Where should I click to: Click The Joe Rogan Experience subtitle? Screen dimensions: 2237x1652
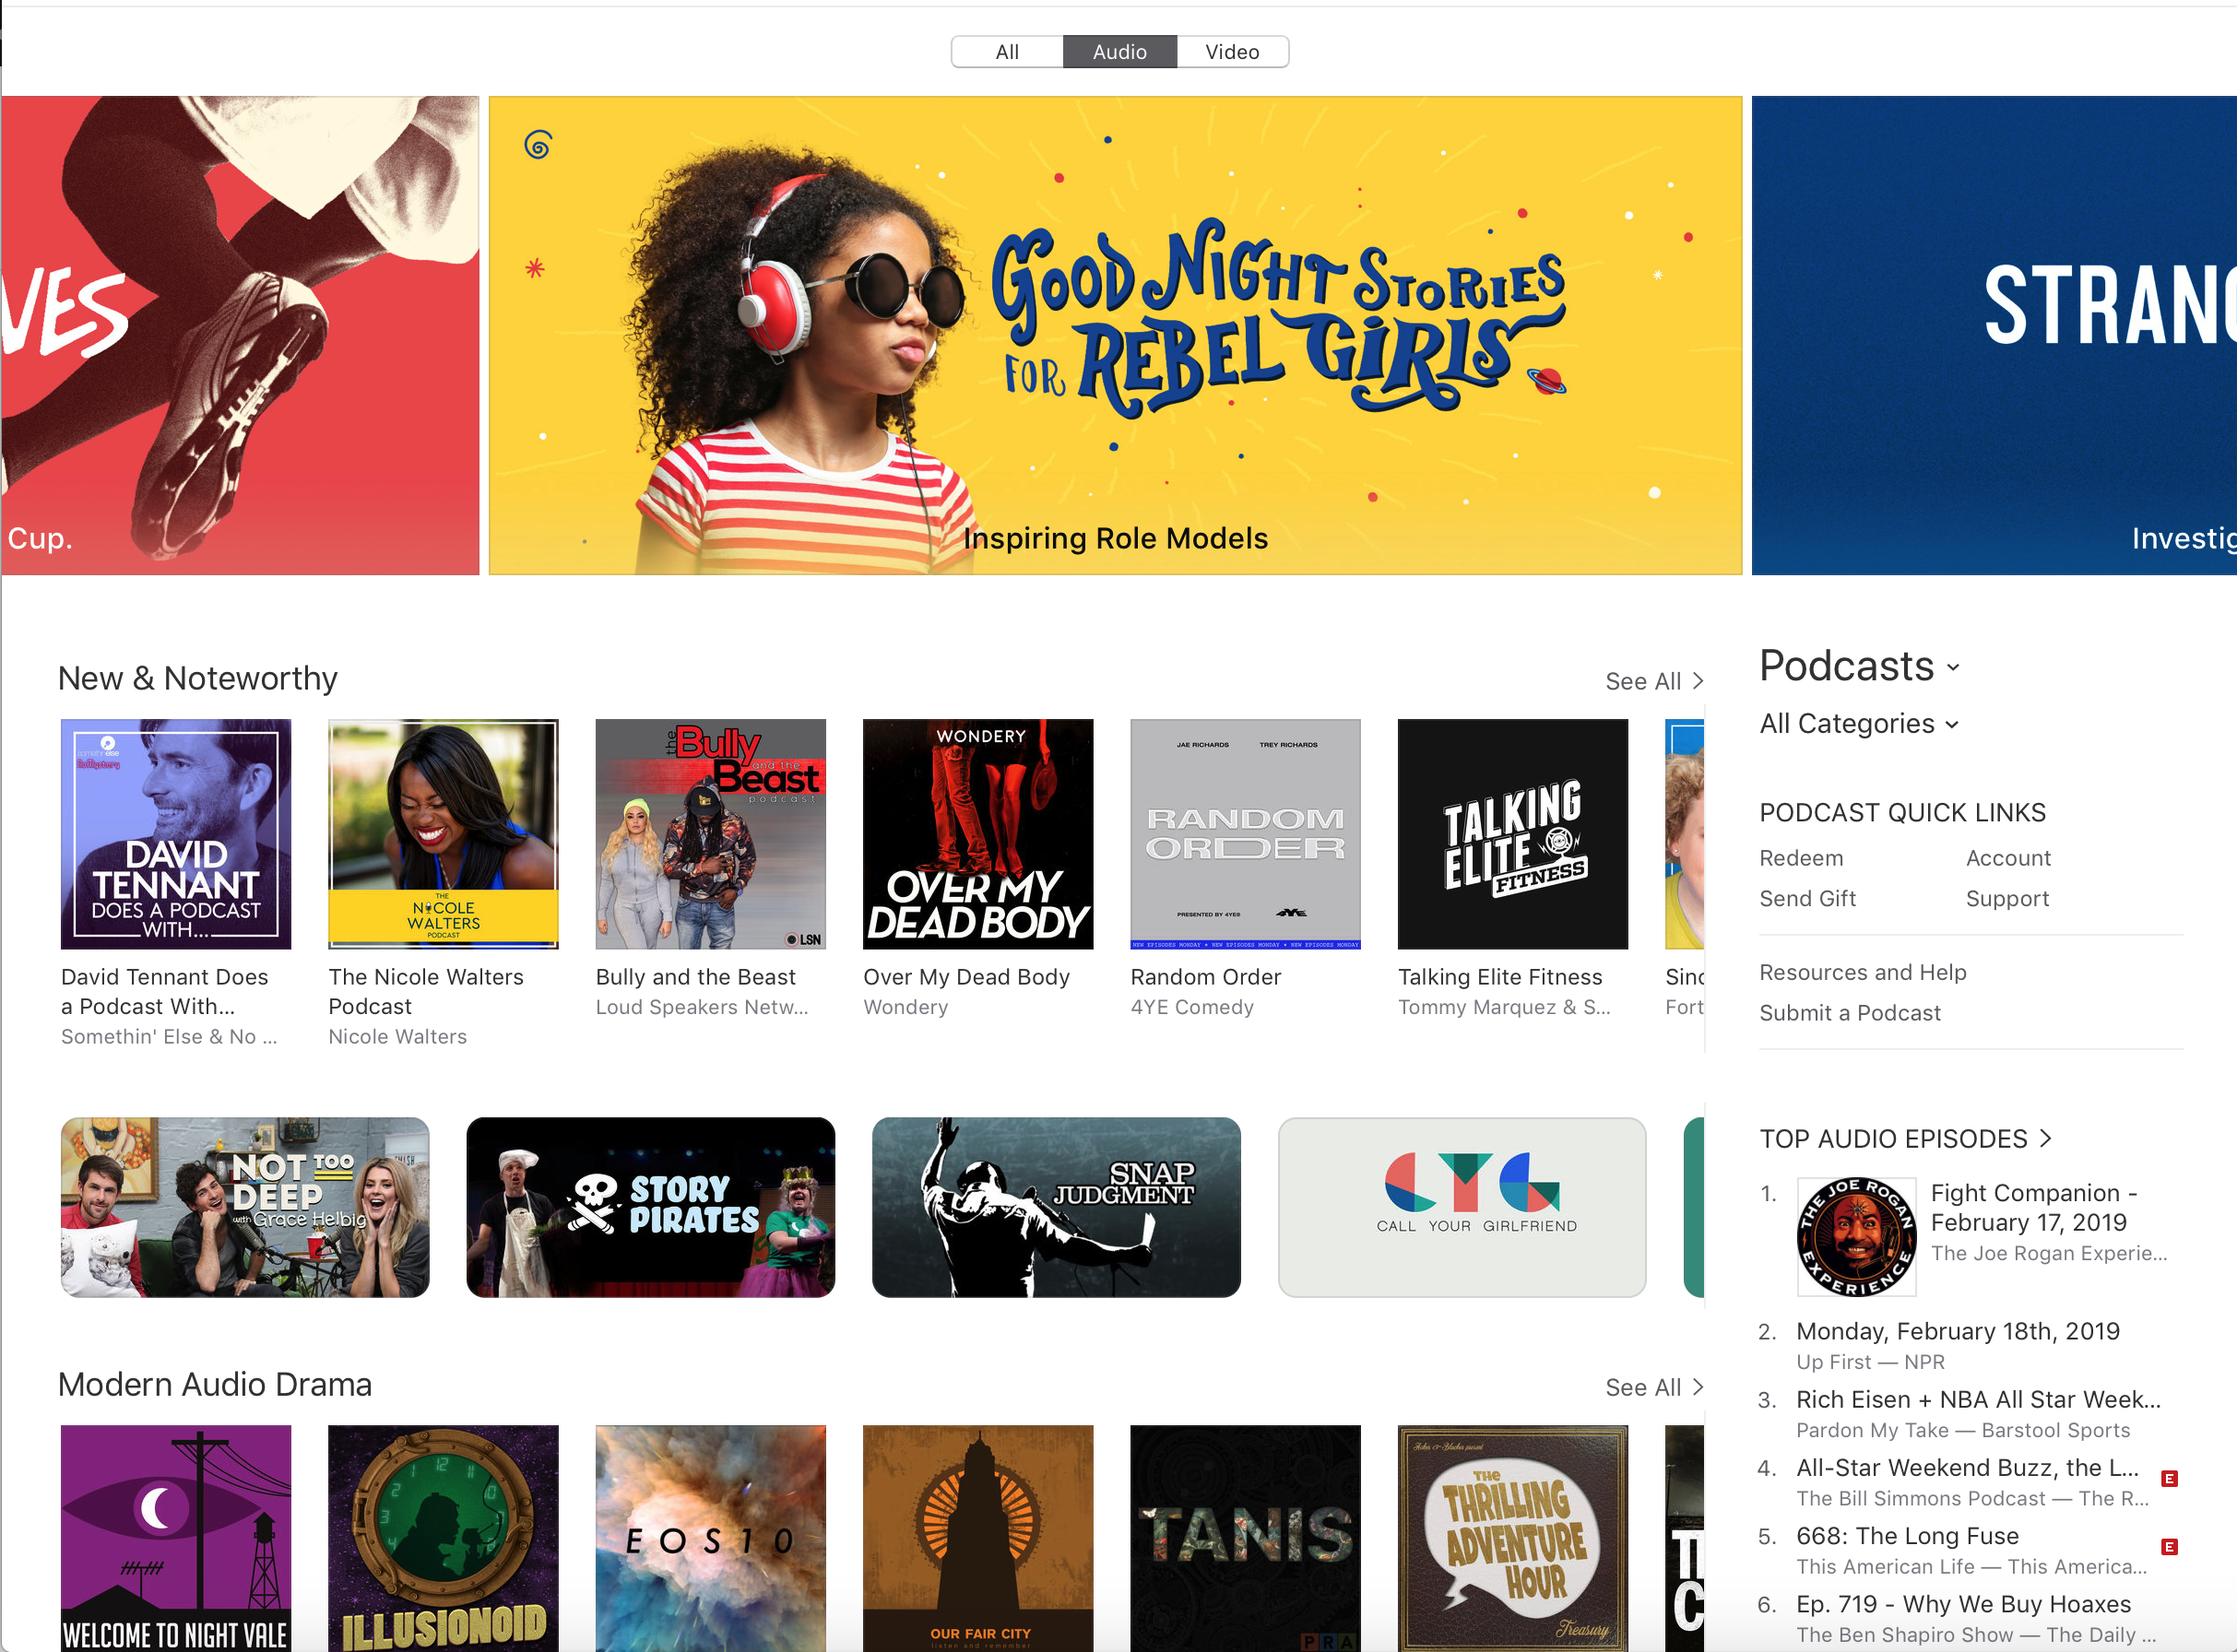click(x=2049, y=1253)
